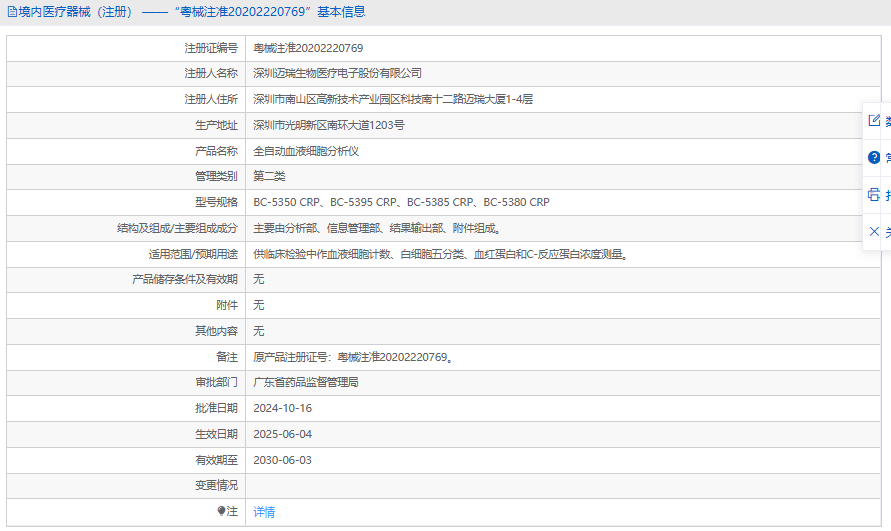Click the 适用范围/预期用途 label
This screenshot has height=531, width=891.
coord(193,254)
